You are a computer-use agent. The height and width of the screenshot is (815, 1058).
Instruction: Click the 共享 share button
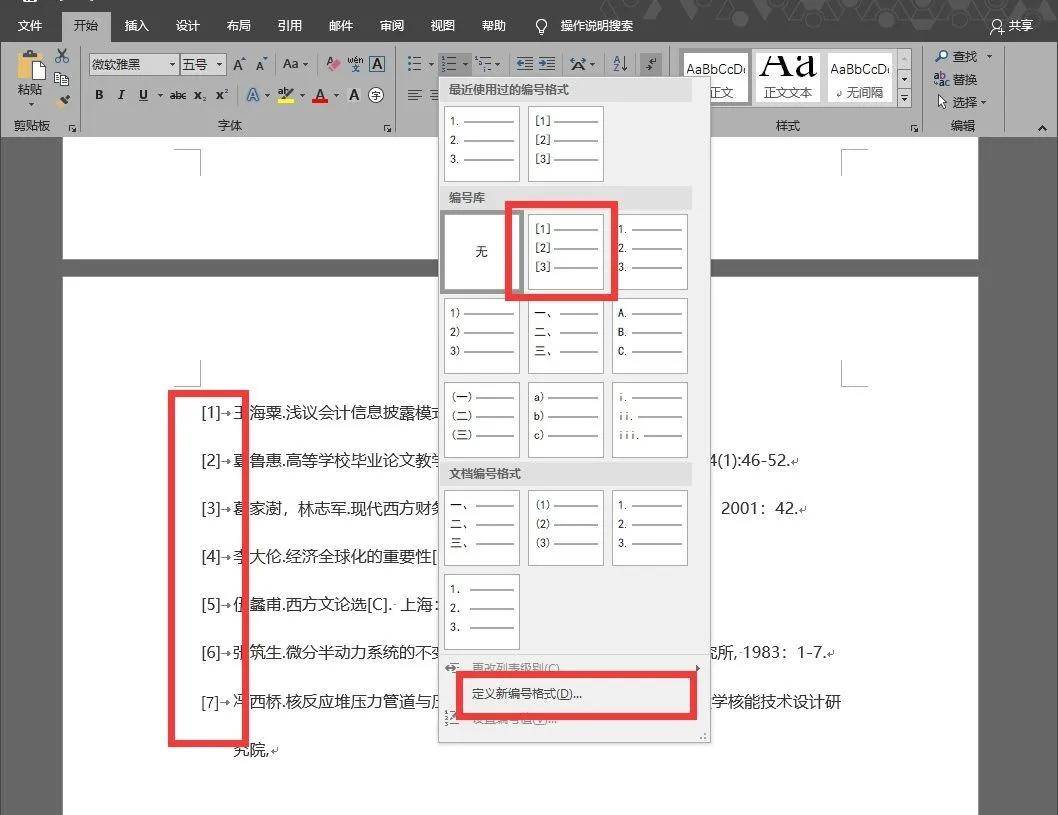point(1011,26)
